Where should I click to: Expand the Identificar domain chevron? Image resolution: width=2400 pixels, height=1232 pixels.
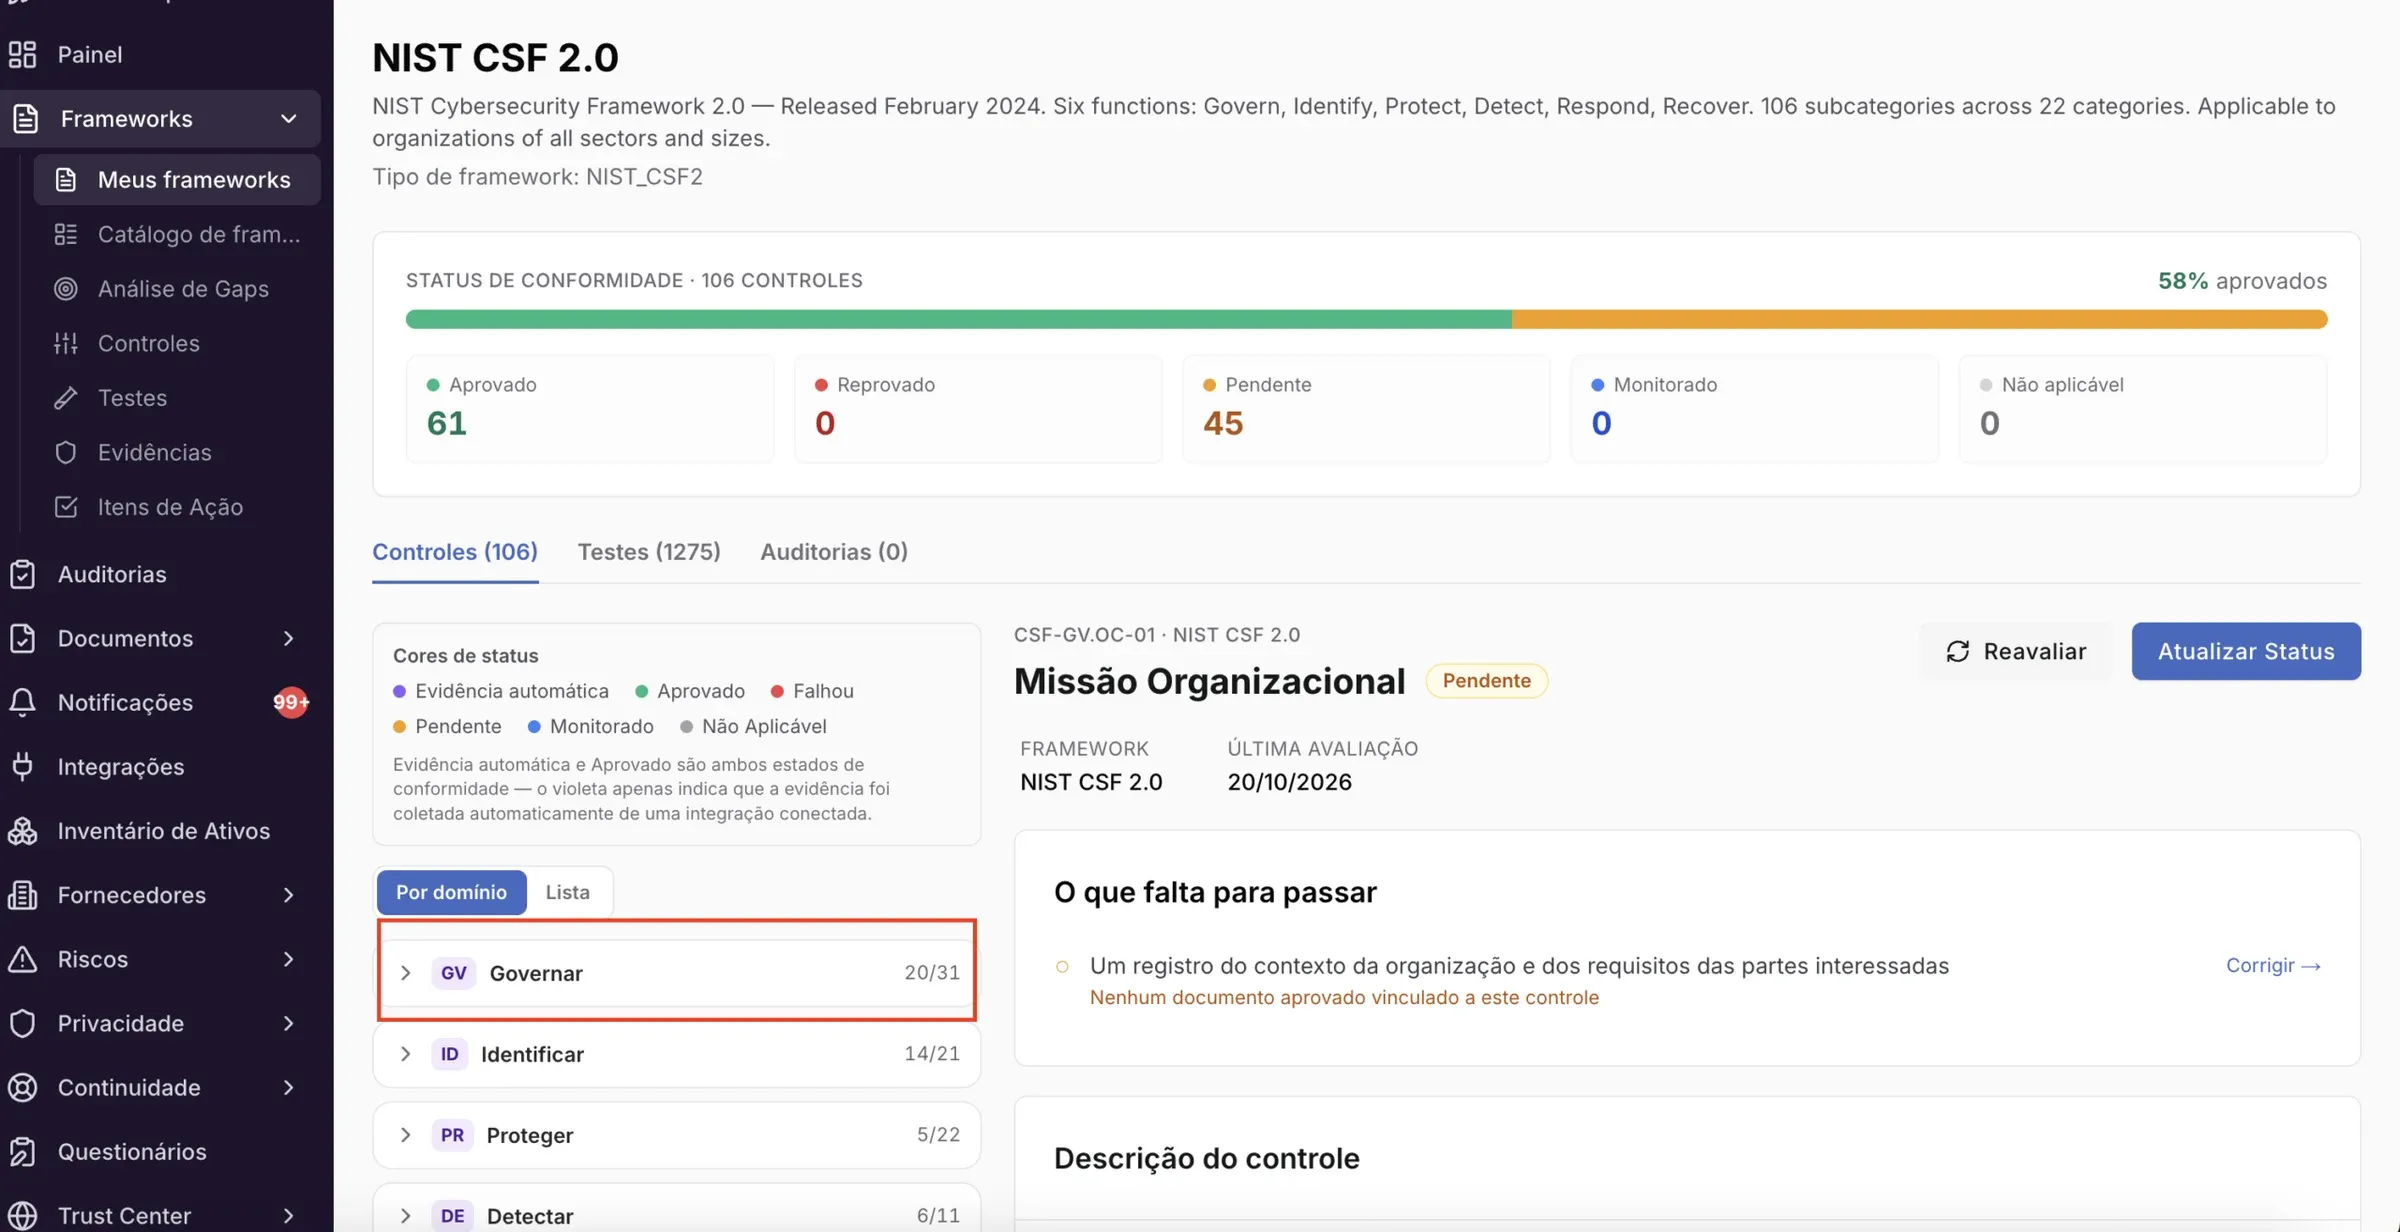(405, 1054)
